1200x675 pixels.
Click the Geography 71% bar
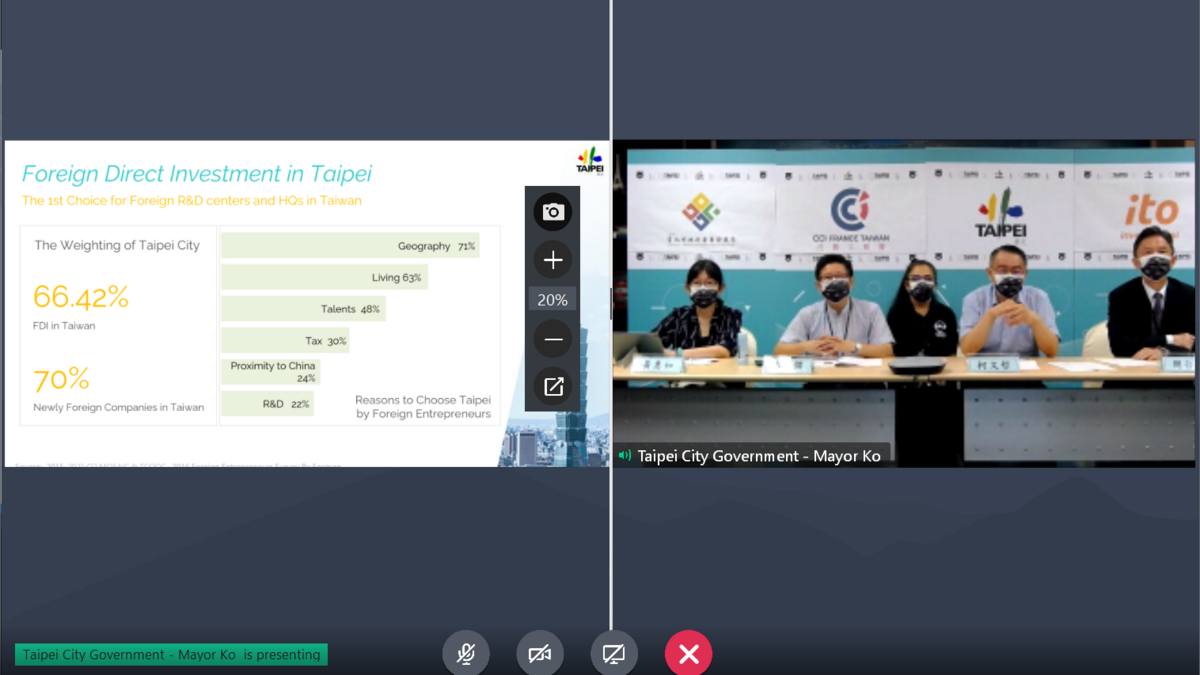350,246
